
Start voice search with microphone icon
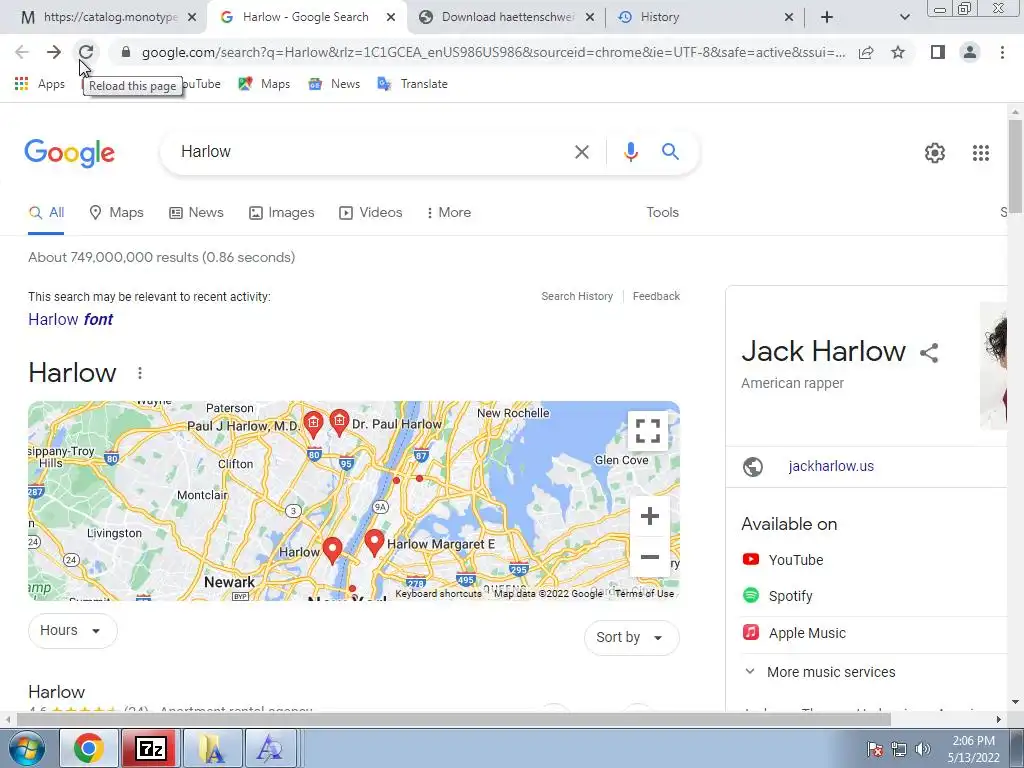(x=630, y=152)
